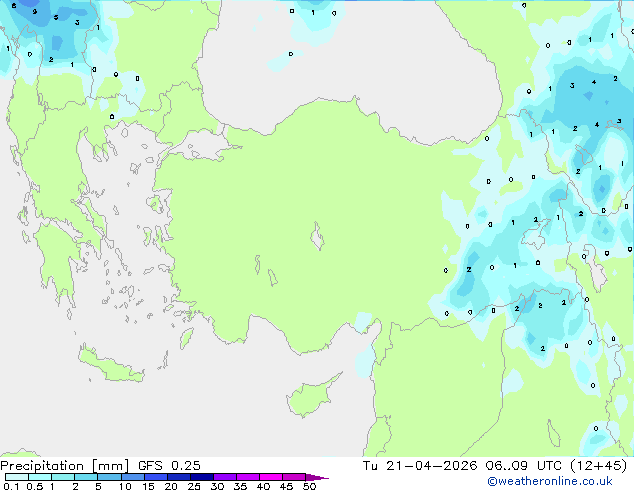The image size is (634, 490).
Task: Click the '0.5' legend scale label
Action: (35, 486)
